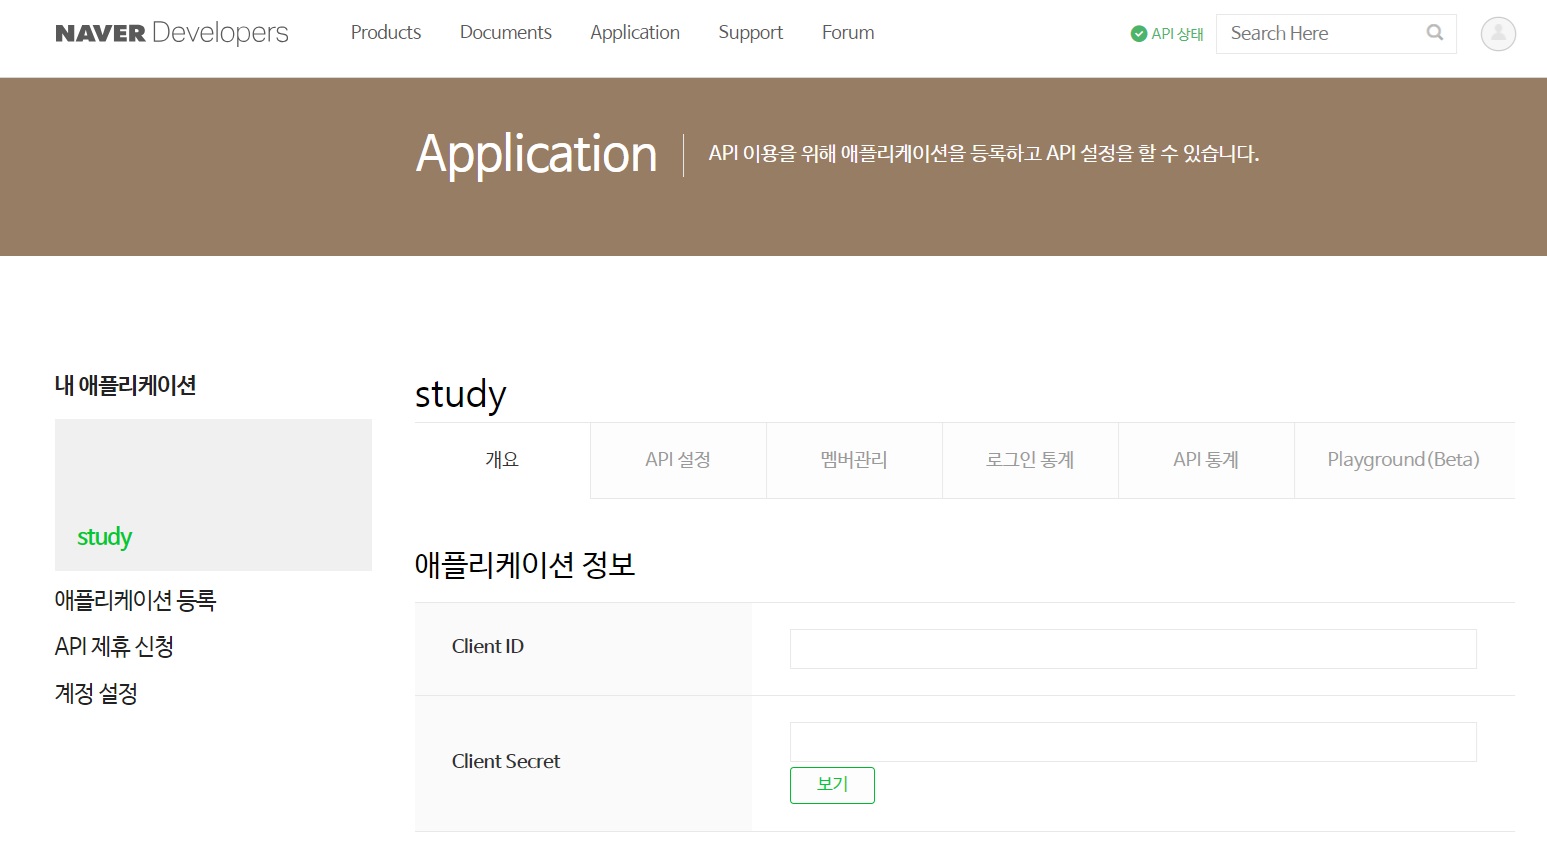This screenshot has width=1547, height=845.
Task: Select the study application in the sidebar
Action: pos(104,537)
